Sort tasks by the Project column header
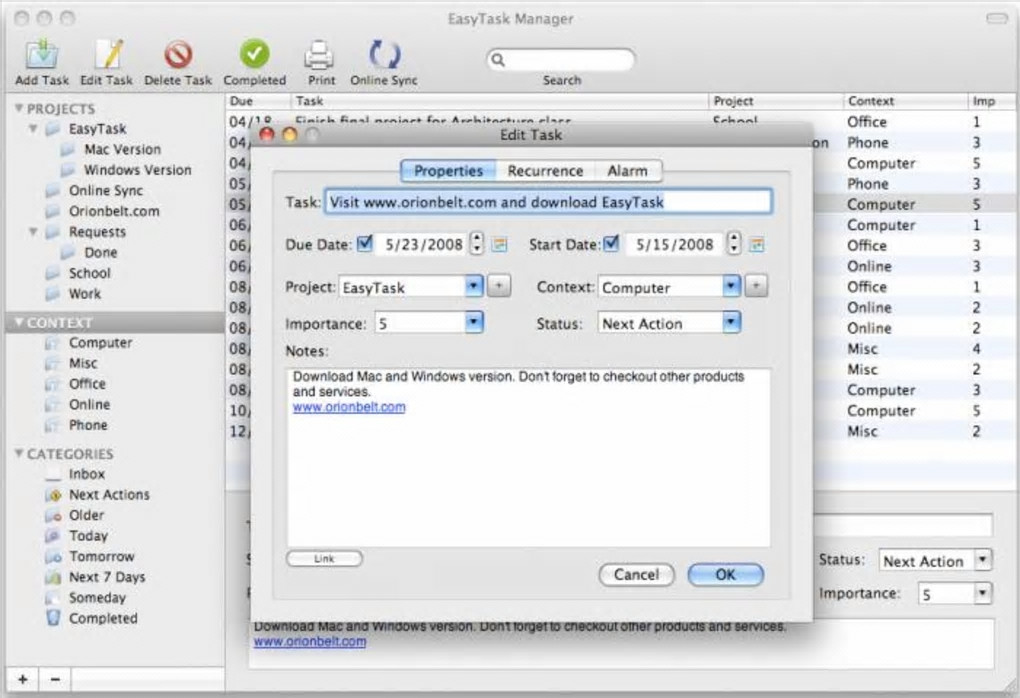 [775, 101]
